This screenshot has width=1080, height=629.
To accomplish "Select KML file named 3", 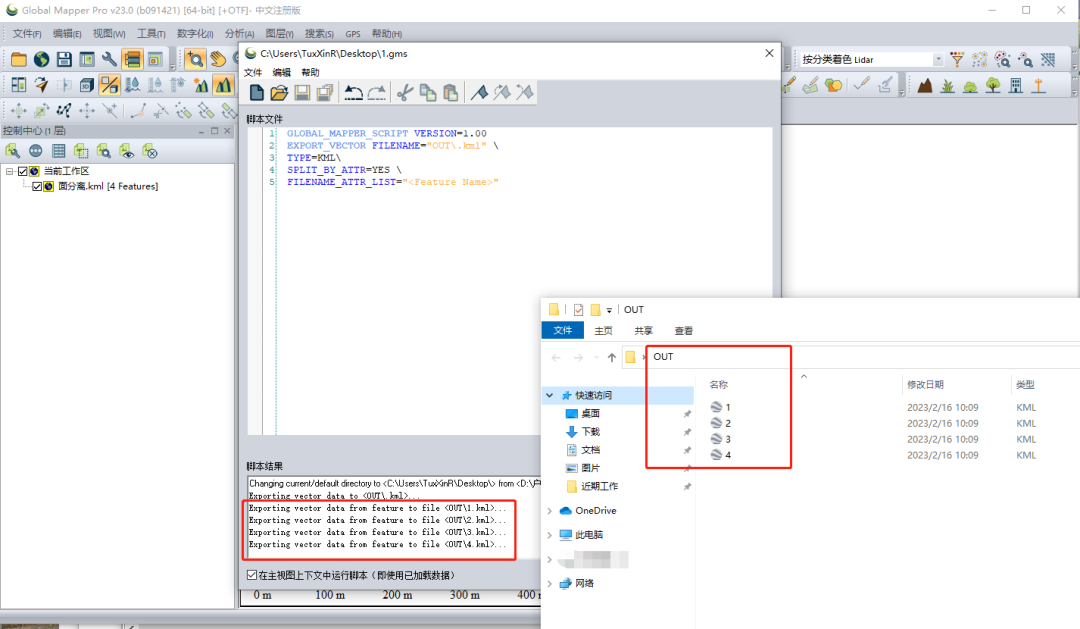I will tap(720, 439).
